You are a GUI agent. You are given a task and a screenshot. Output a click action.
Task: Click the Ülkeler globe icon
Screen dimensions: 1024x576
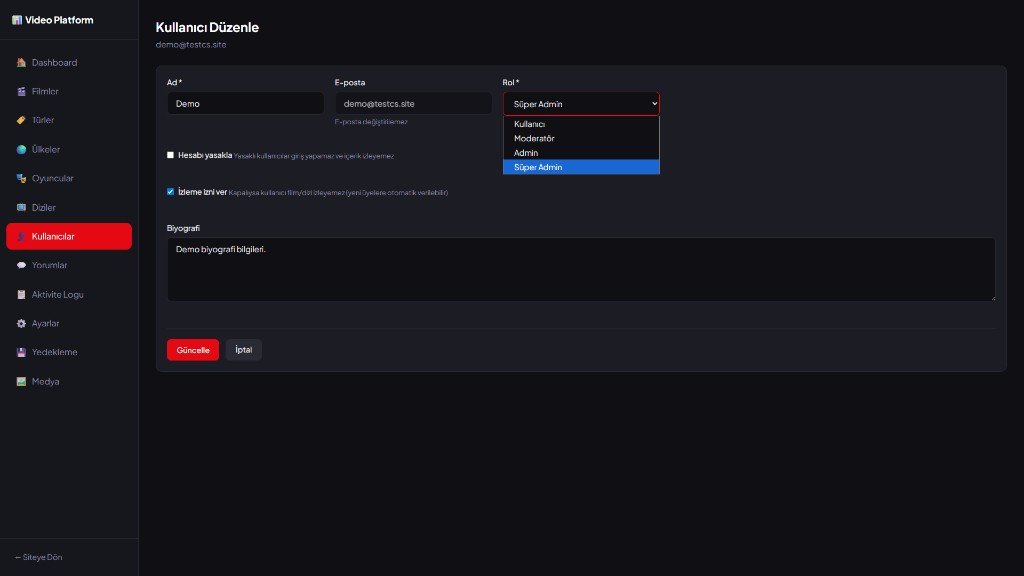pos(20,149)
